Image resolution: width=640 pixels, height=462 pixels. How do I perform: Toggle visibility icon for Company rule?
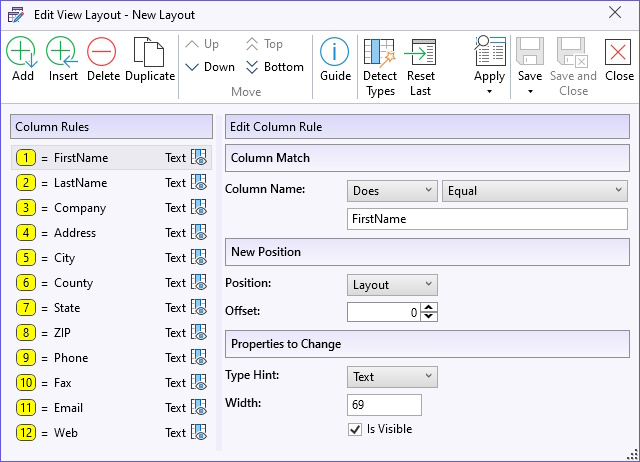click(199, 207)
